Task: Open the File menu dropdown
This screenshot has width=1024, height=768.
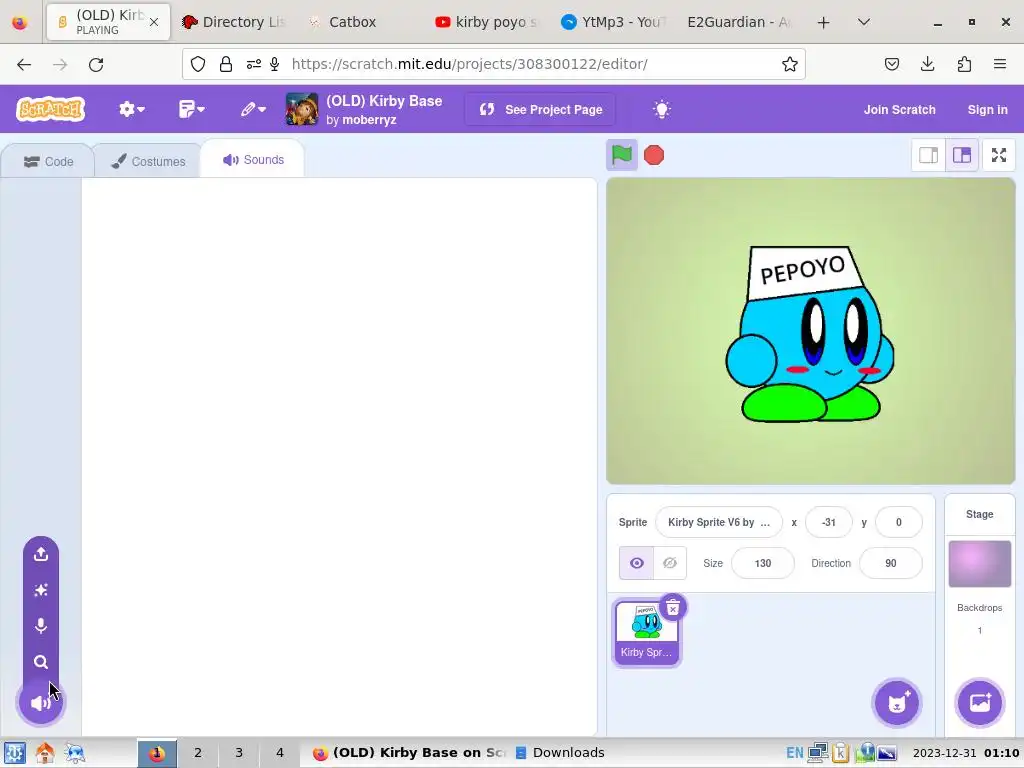Action: [x=191, y=109]
